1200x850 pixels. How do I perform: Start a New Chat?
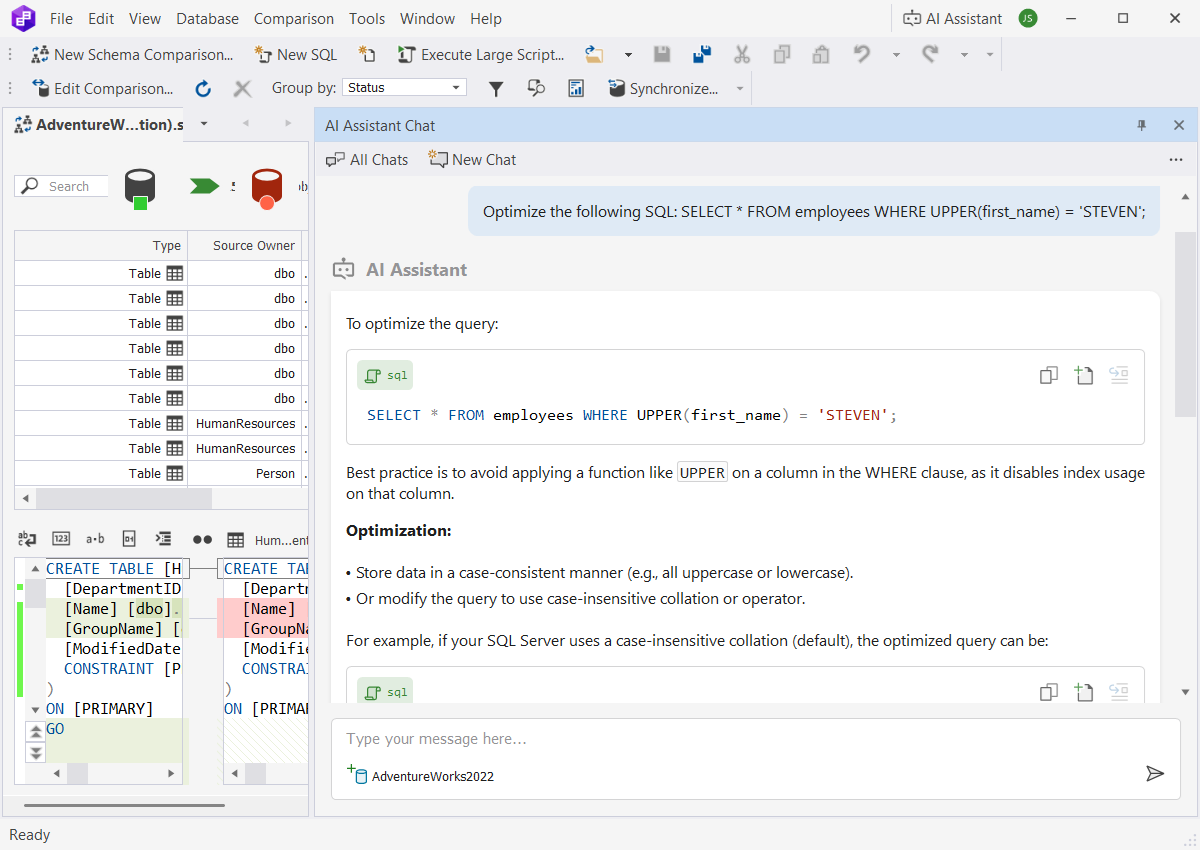pyautogui.click(x=472, y=159)
